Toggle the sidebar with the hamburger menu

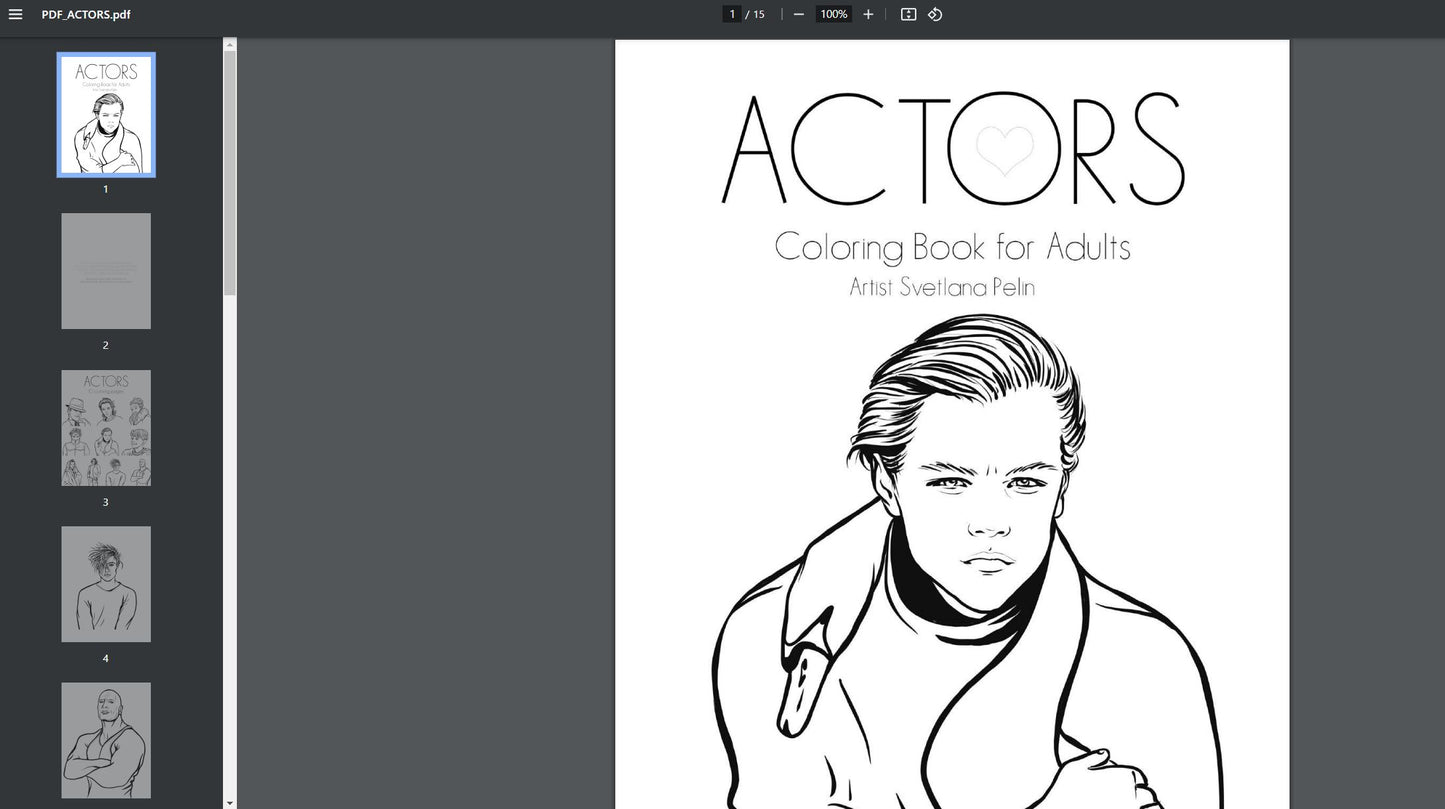click(15, 14)
